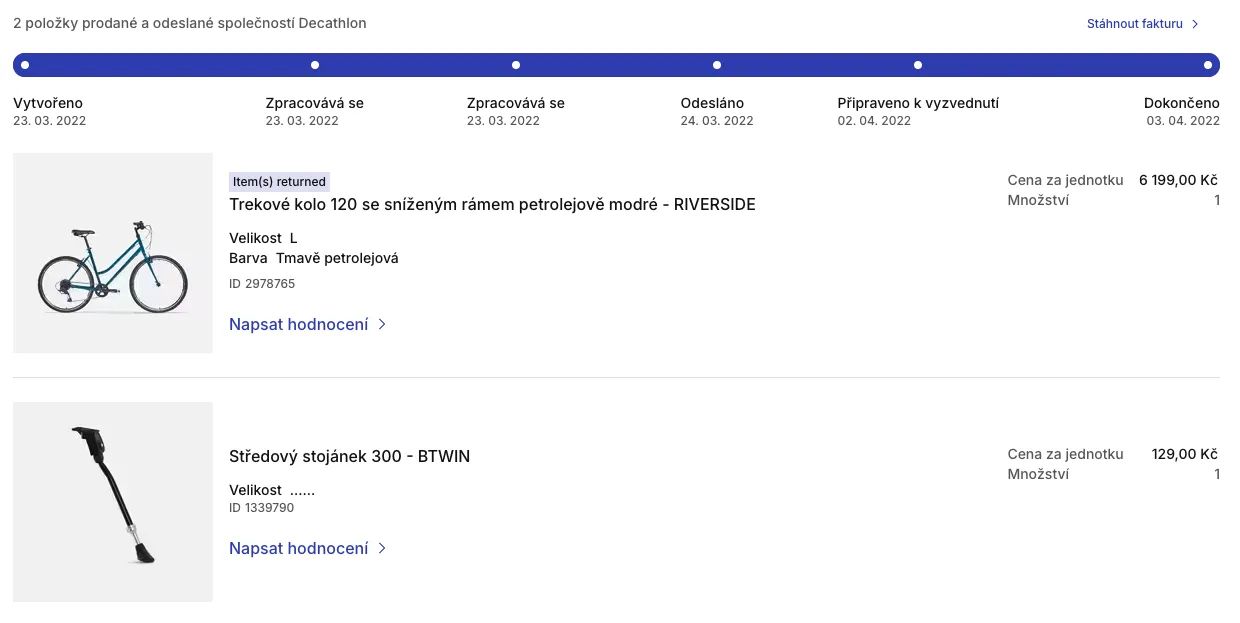
Task: Download the invoice via Stáhnout fakturu link
Action: [x=1135, y=24]
